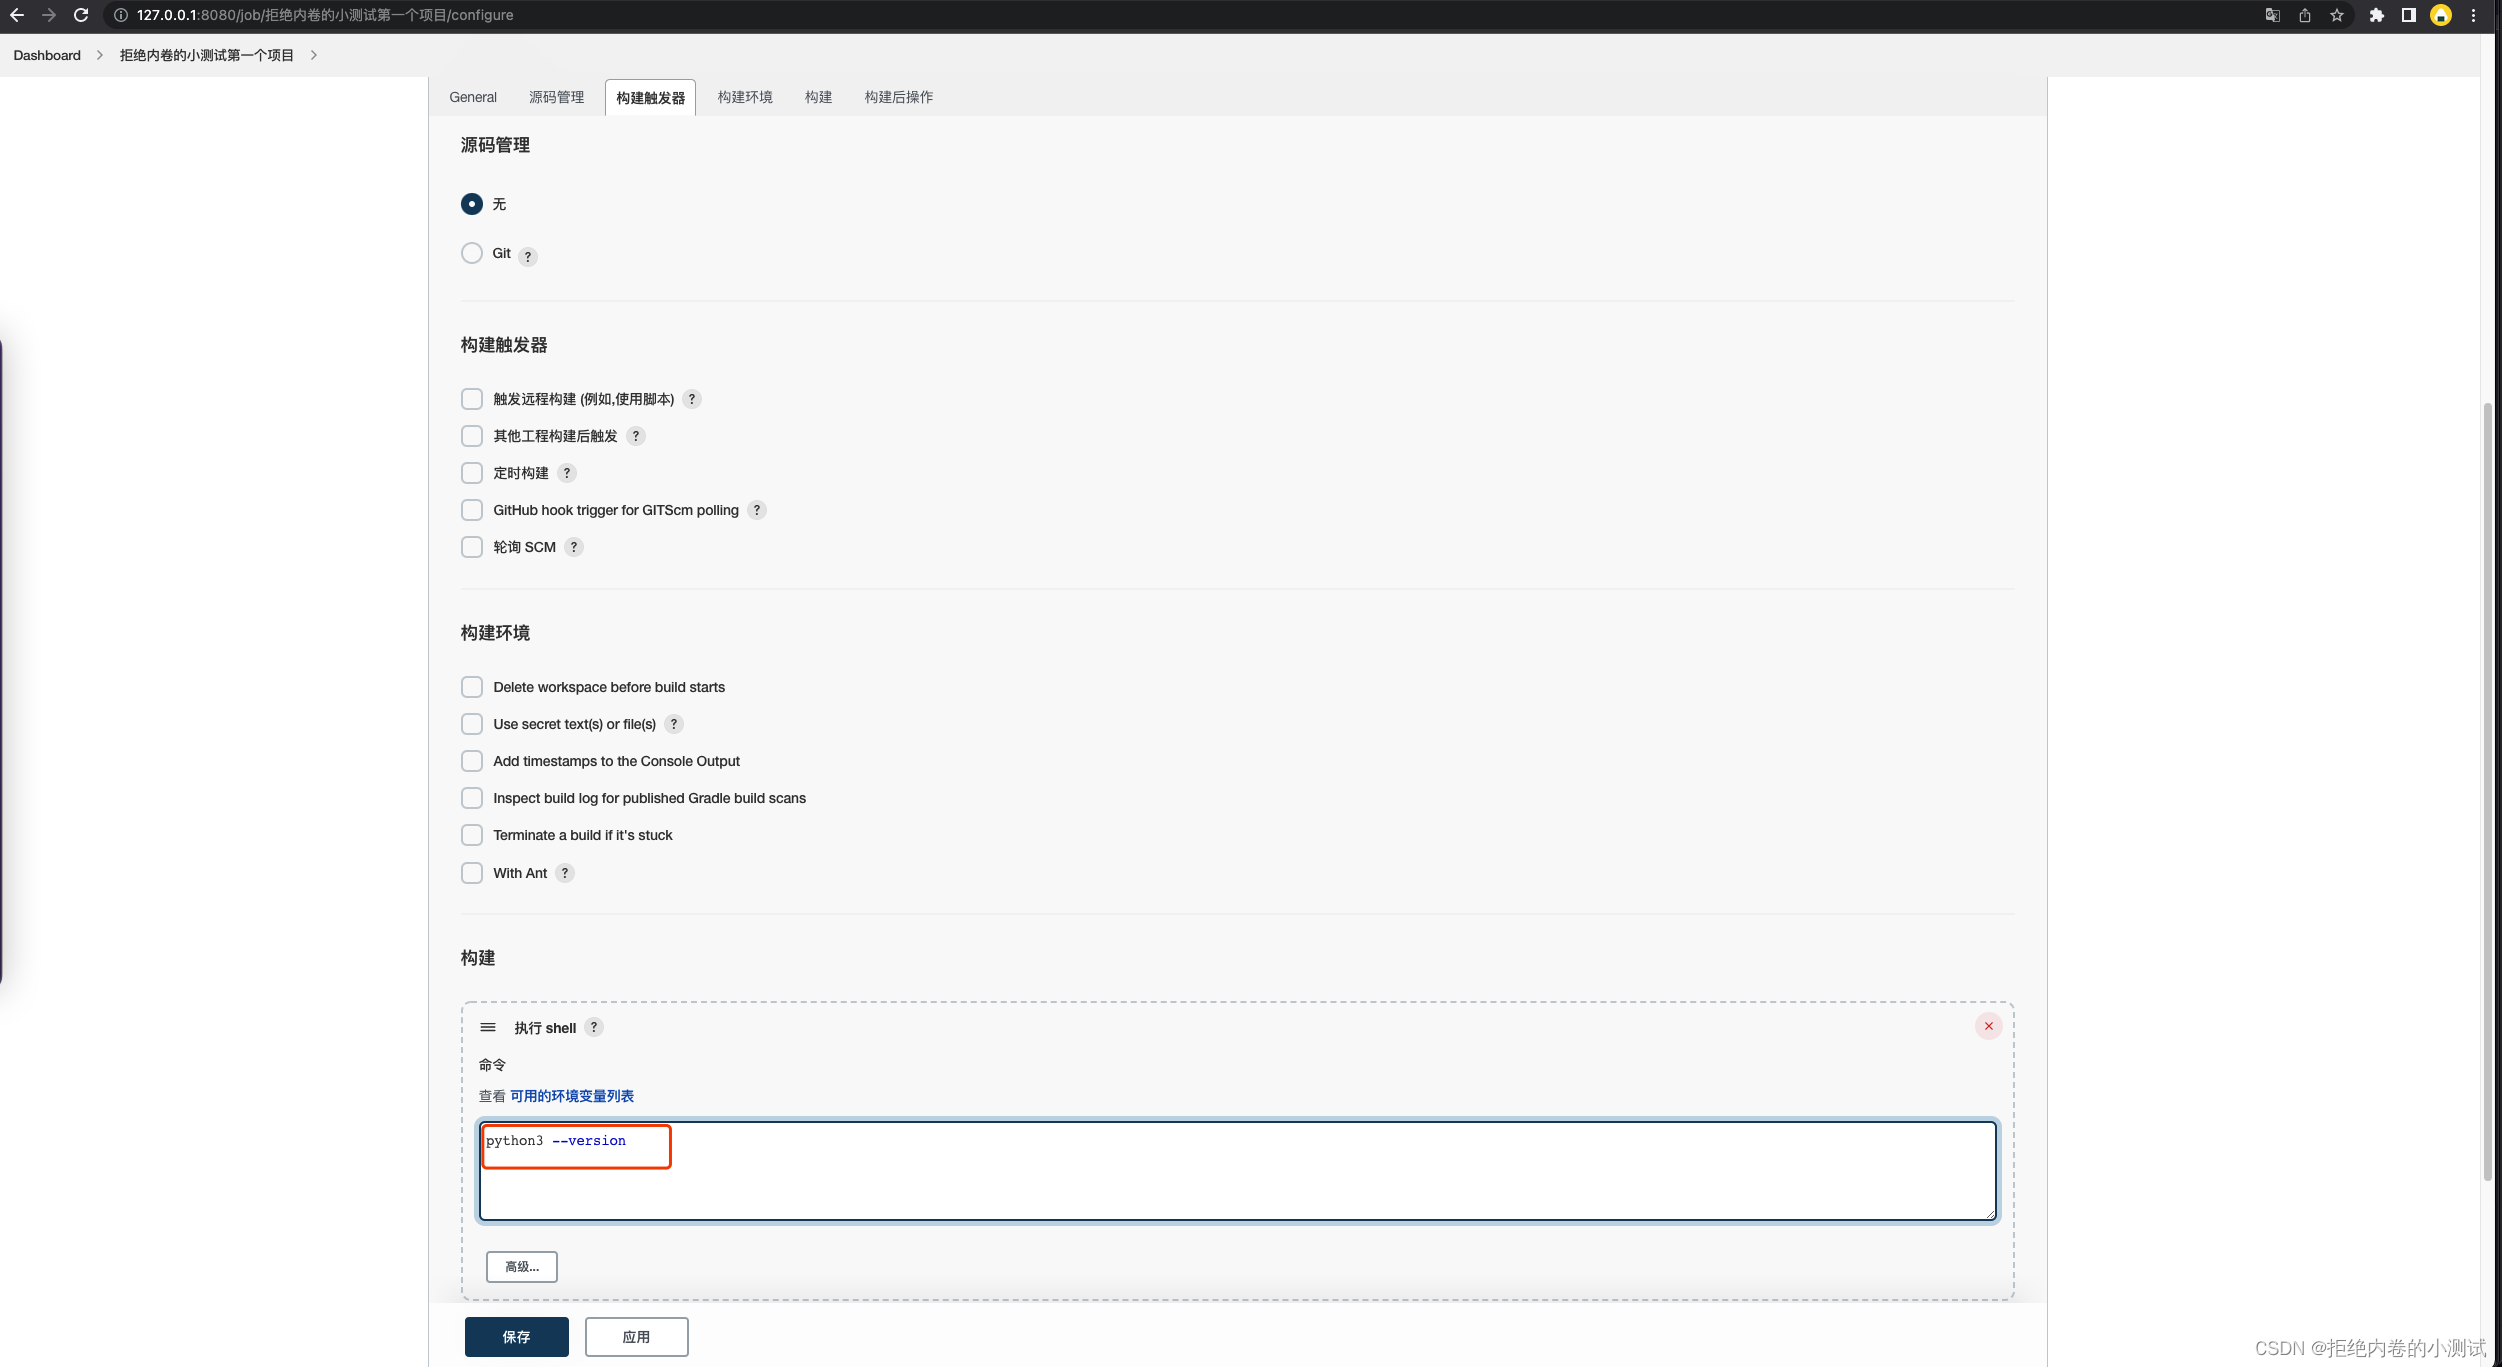Check Use secret text(s) or file(s)
2502x1367 pixels.
(472, 724)
